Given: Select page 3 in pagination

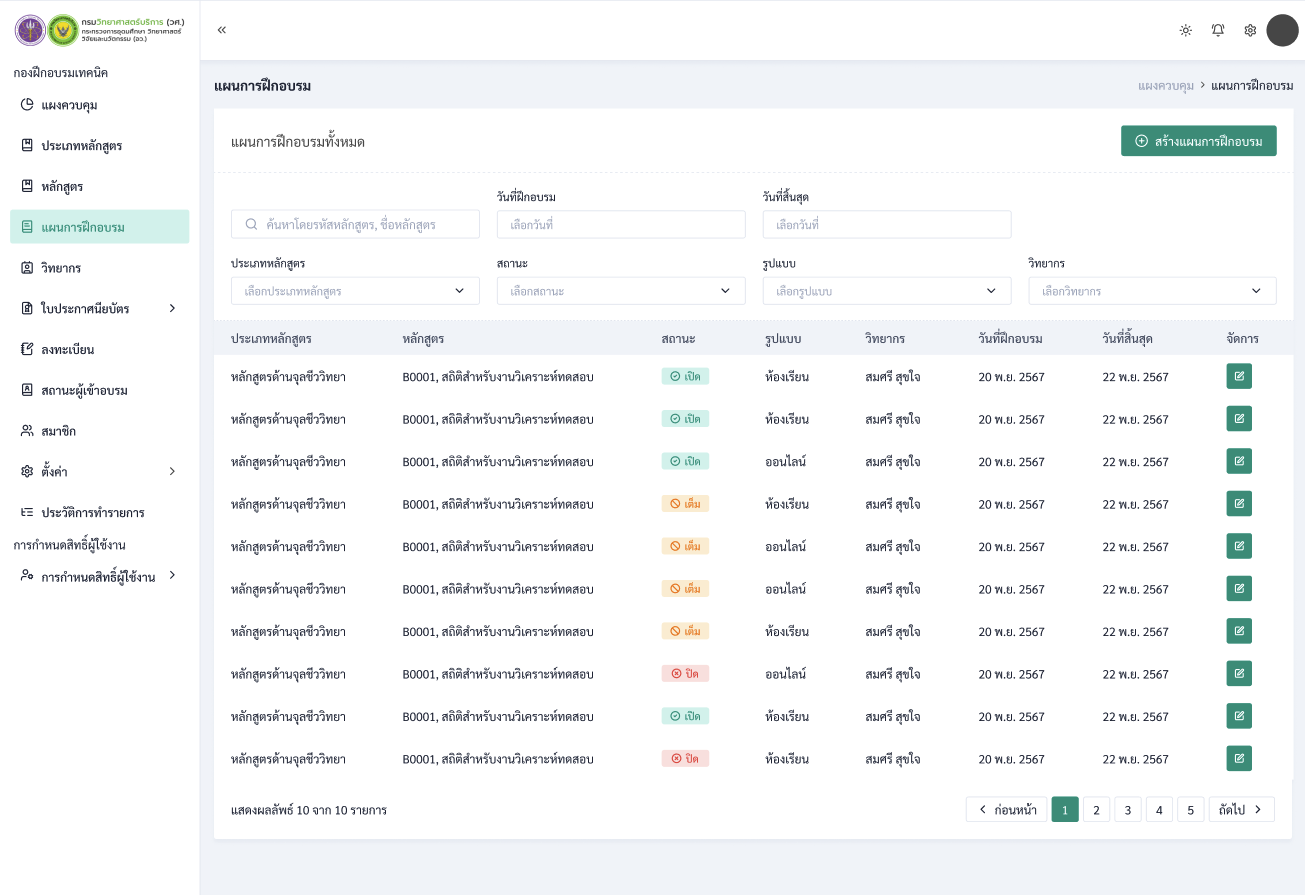Looking at the screenshot, I should click(1127, 809).
